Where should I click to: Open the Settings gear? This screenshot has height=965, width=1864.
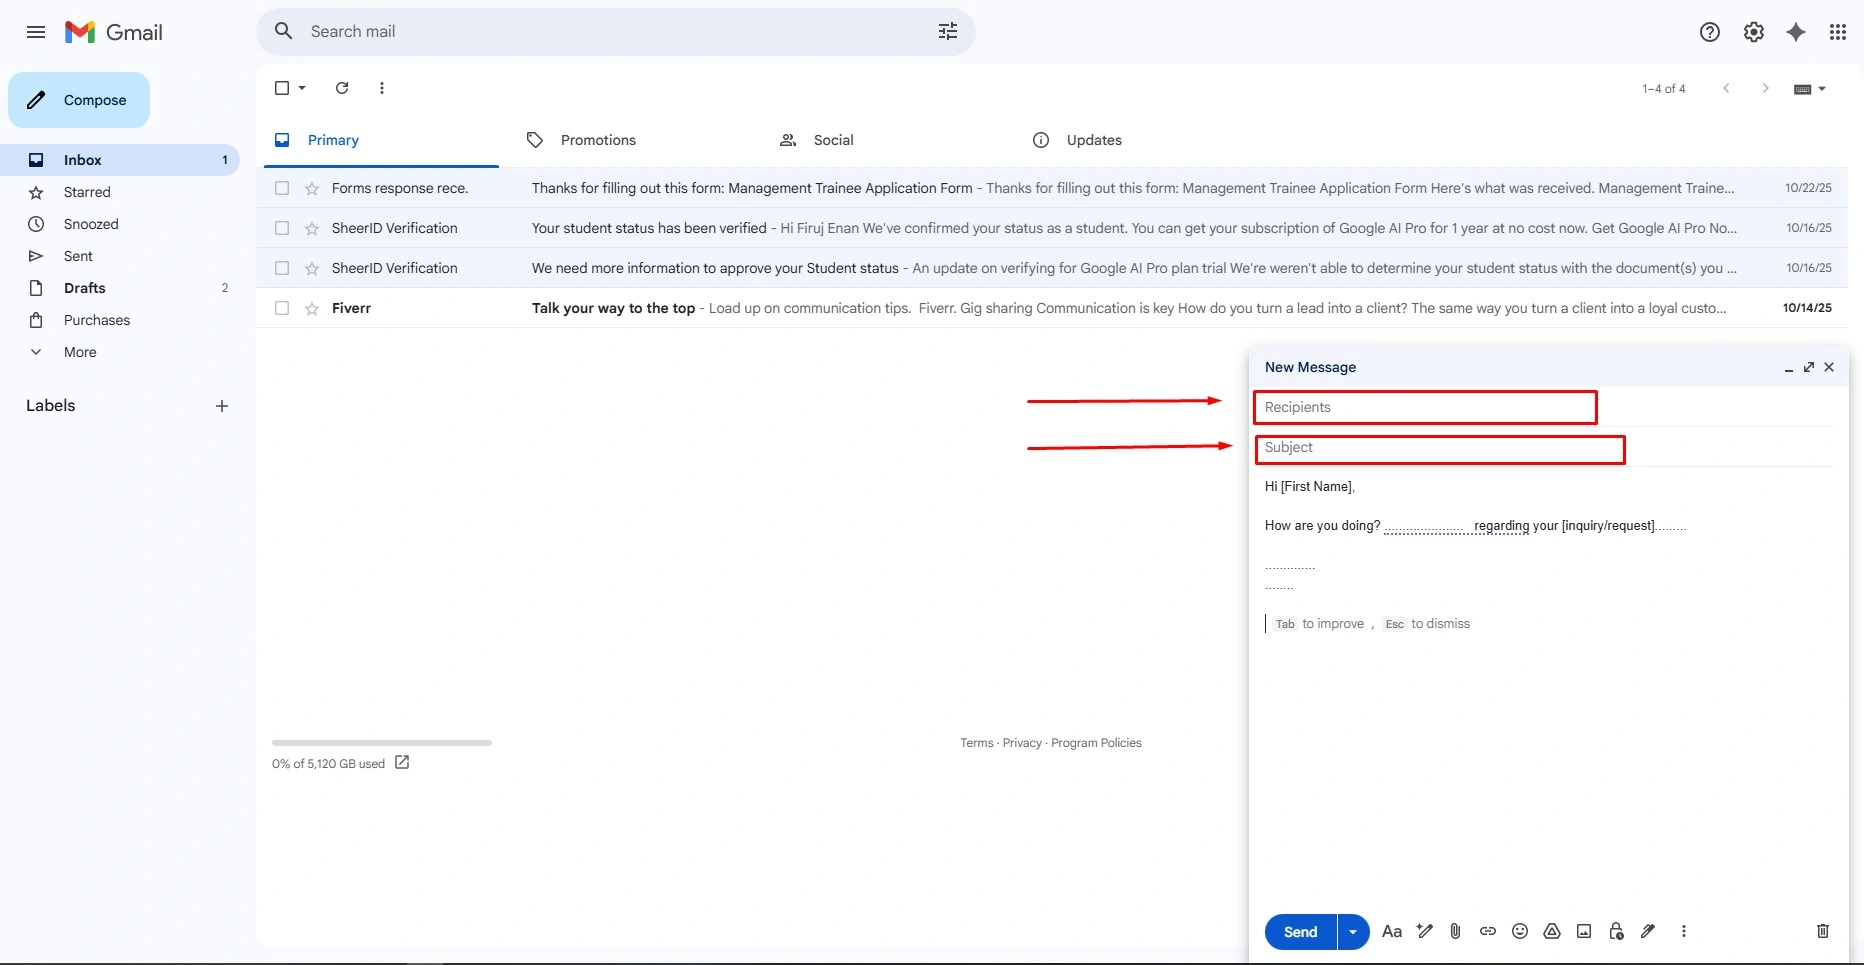(1754, 32)
